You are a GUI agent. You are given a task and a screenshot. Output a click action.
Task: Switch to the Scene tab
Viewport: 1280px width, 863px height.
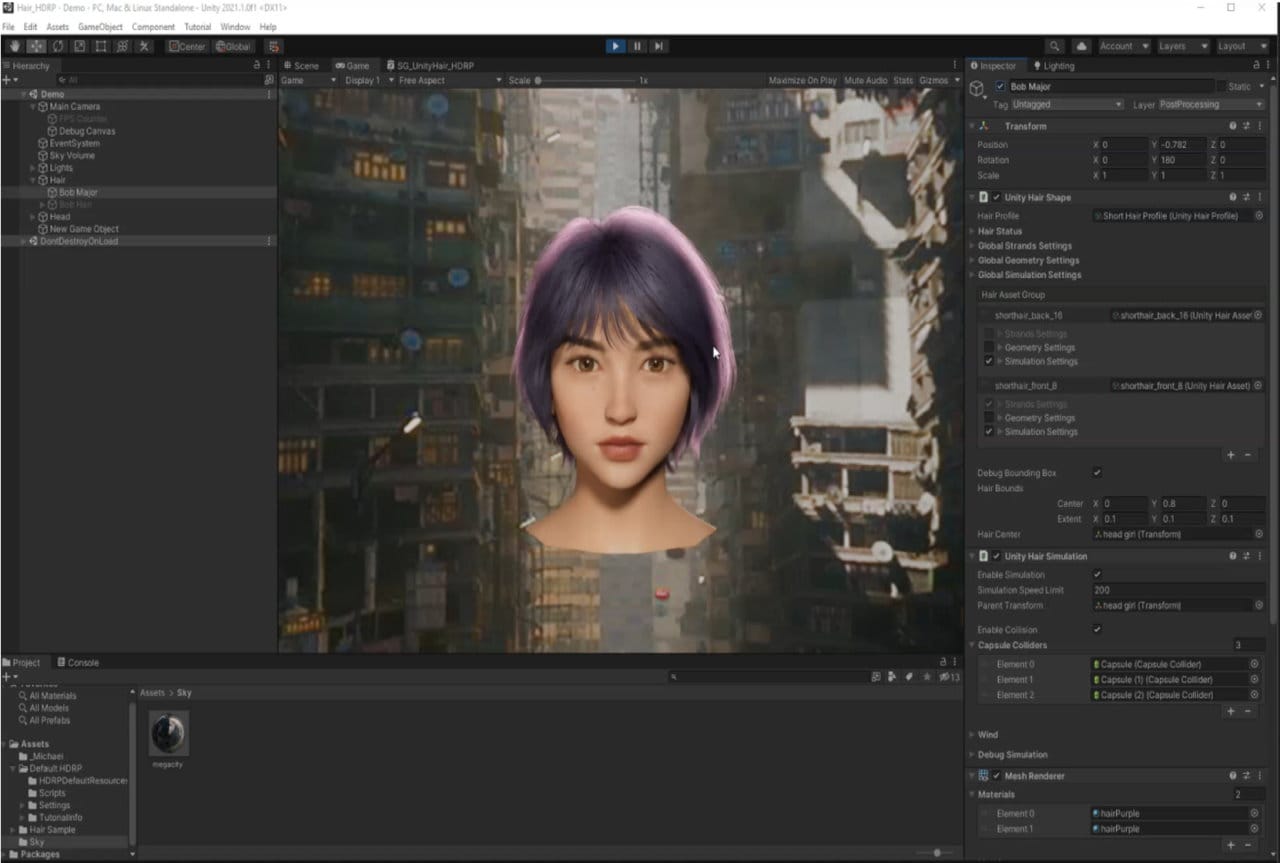coord(302,65)
